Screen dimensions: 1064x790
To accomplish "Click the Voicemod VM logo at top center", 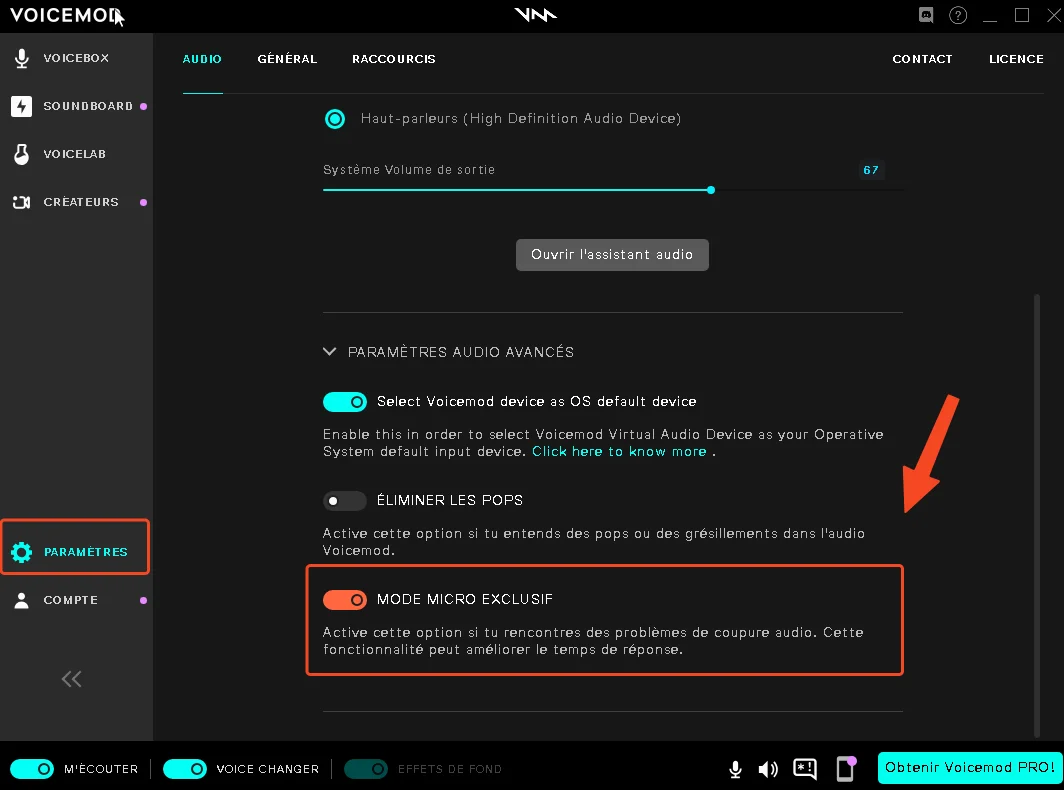I will point(535,15).
